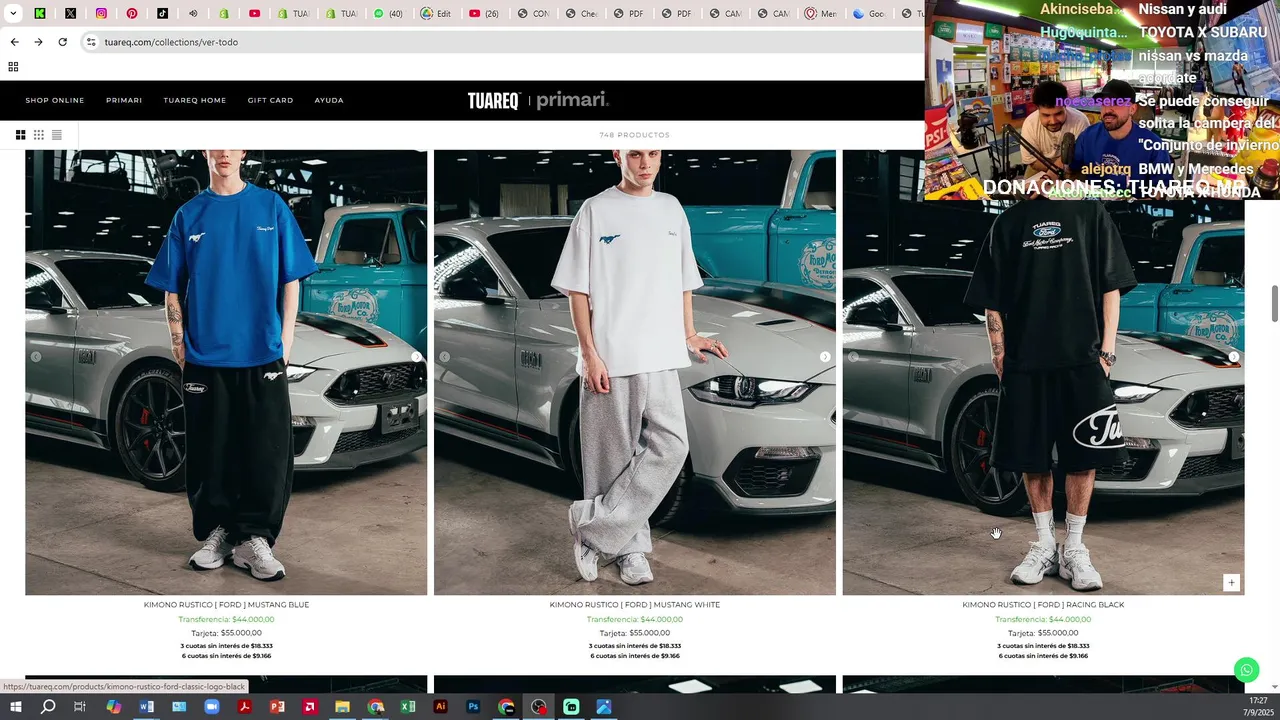1280x720 pixels.
Task: Open the TUAREQ HOME menu item
Action: [x=195, y=100]
